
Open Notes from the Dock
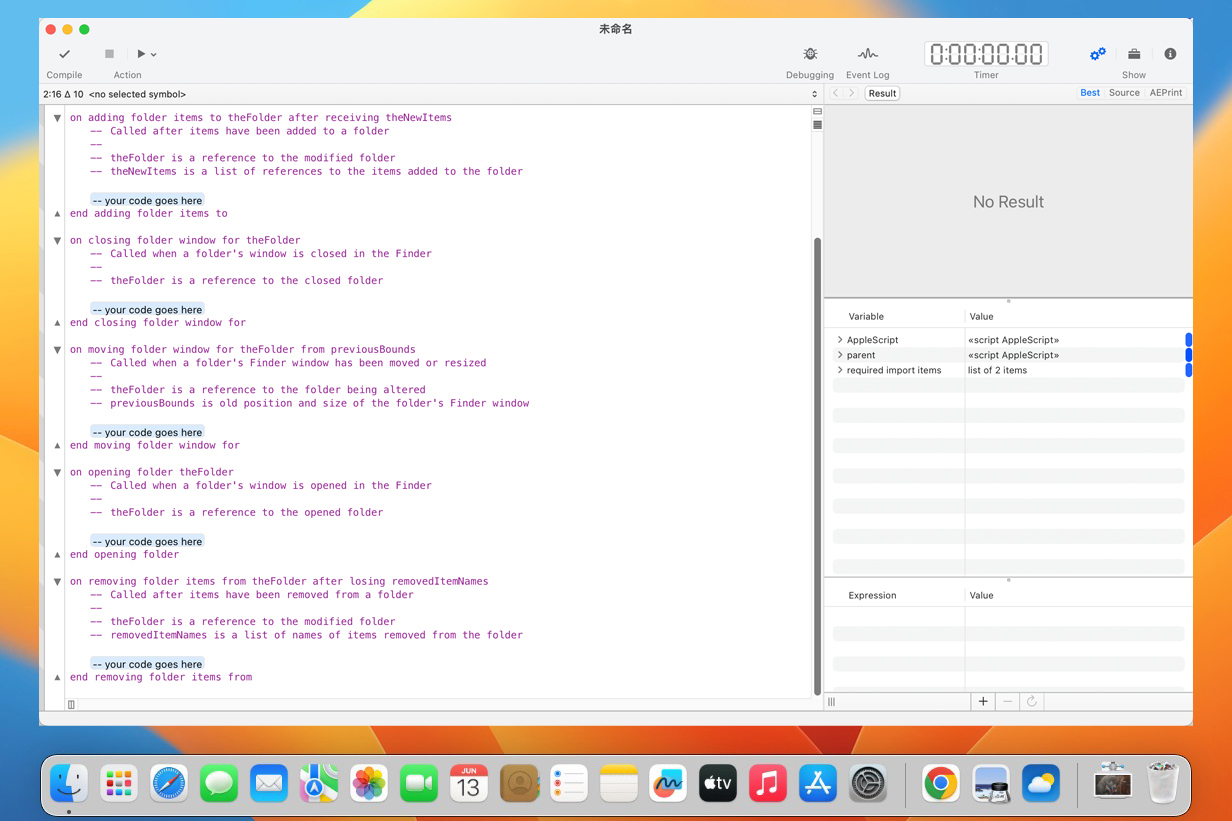[619, 783]
